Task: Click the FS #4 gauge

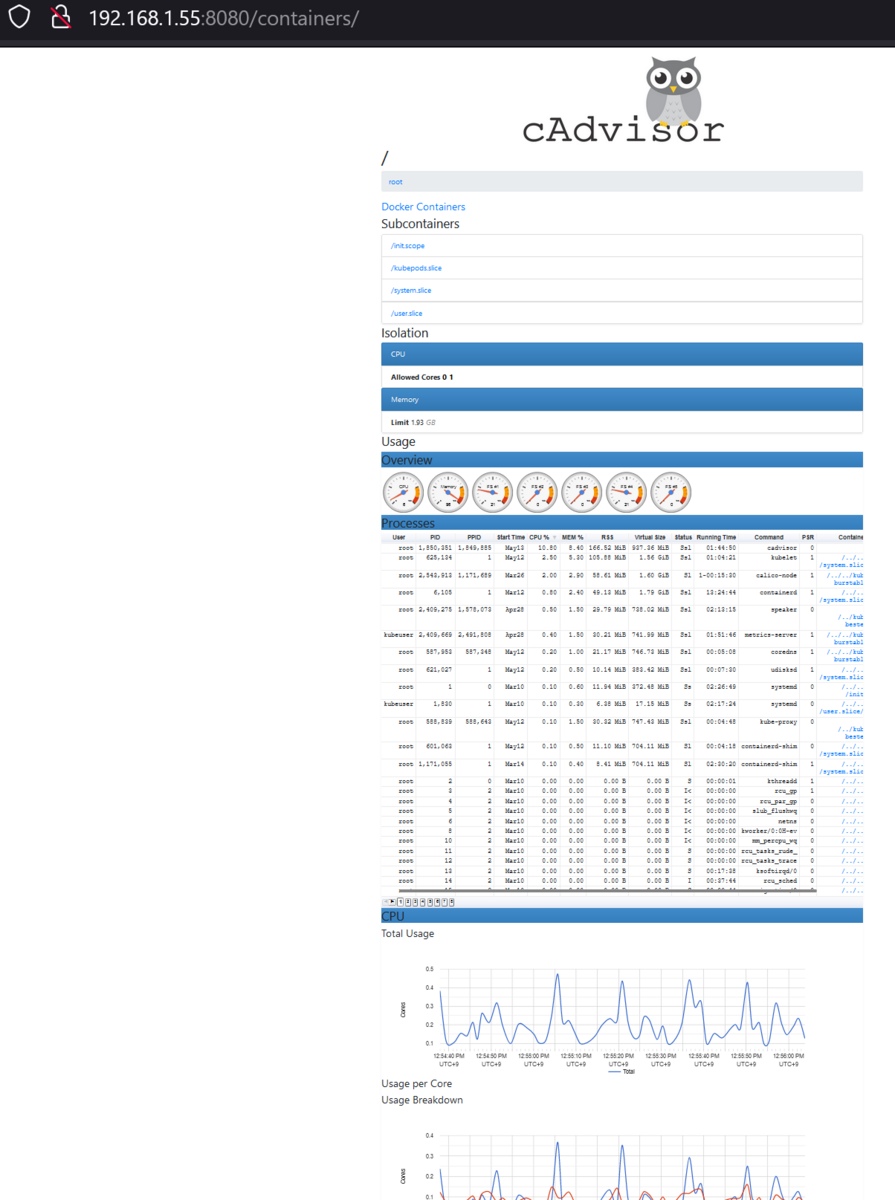Action: point(627,493)
